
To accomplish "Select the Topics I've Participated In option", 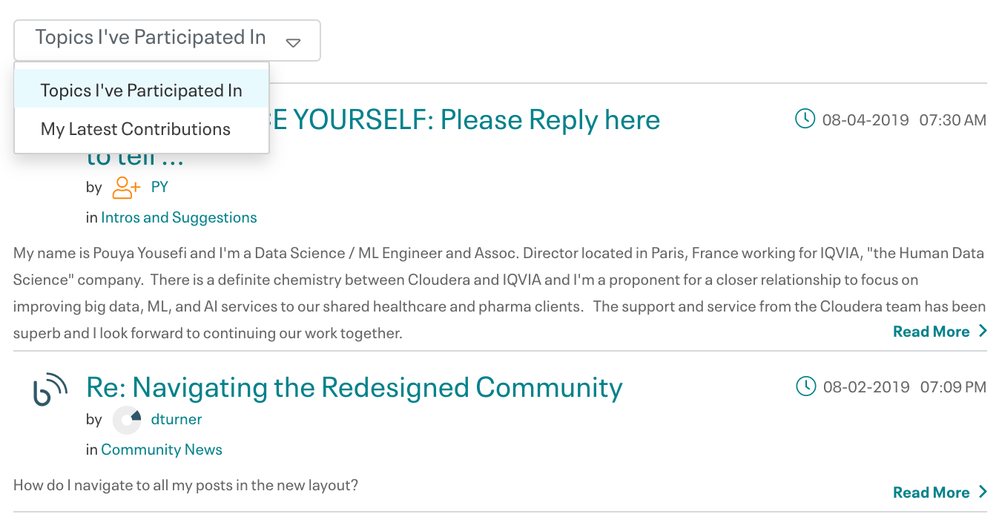I will point(141,90).
